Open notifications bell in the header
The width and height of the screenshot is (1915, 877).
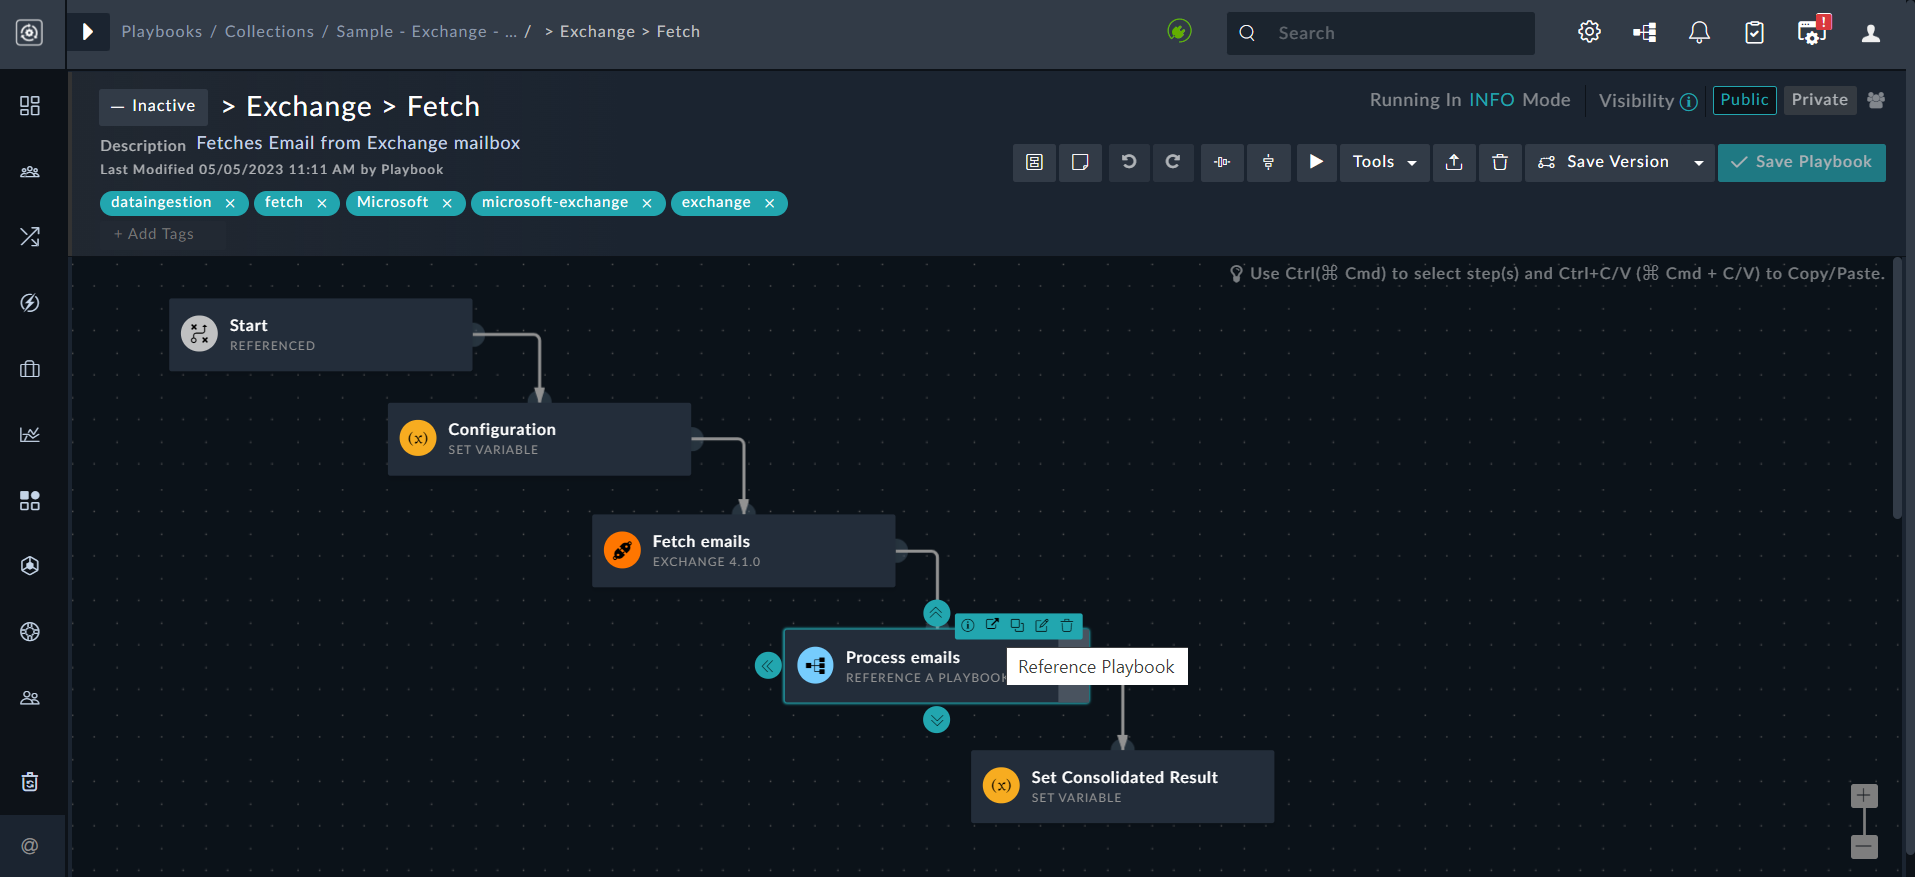[x=1699, y=33]
